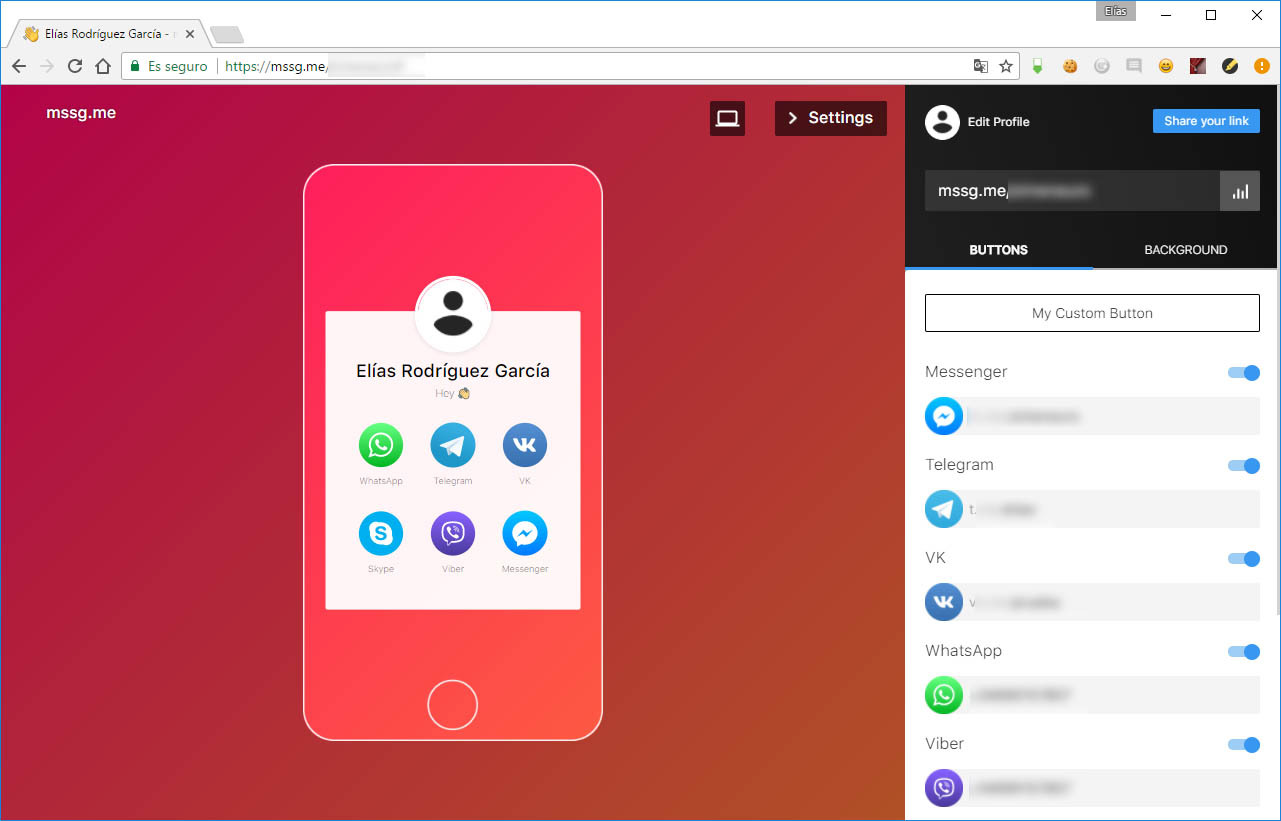Click the VK icon in phone preview

coord(525,445)
